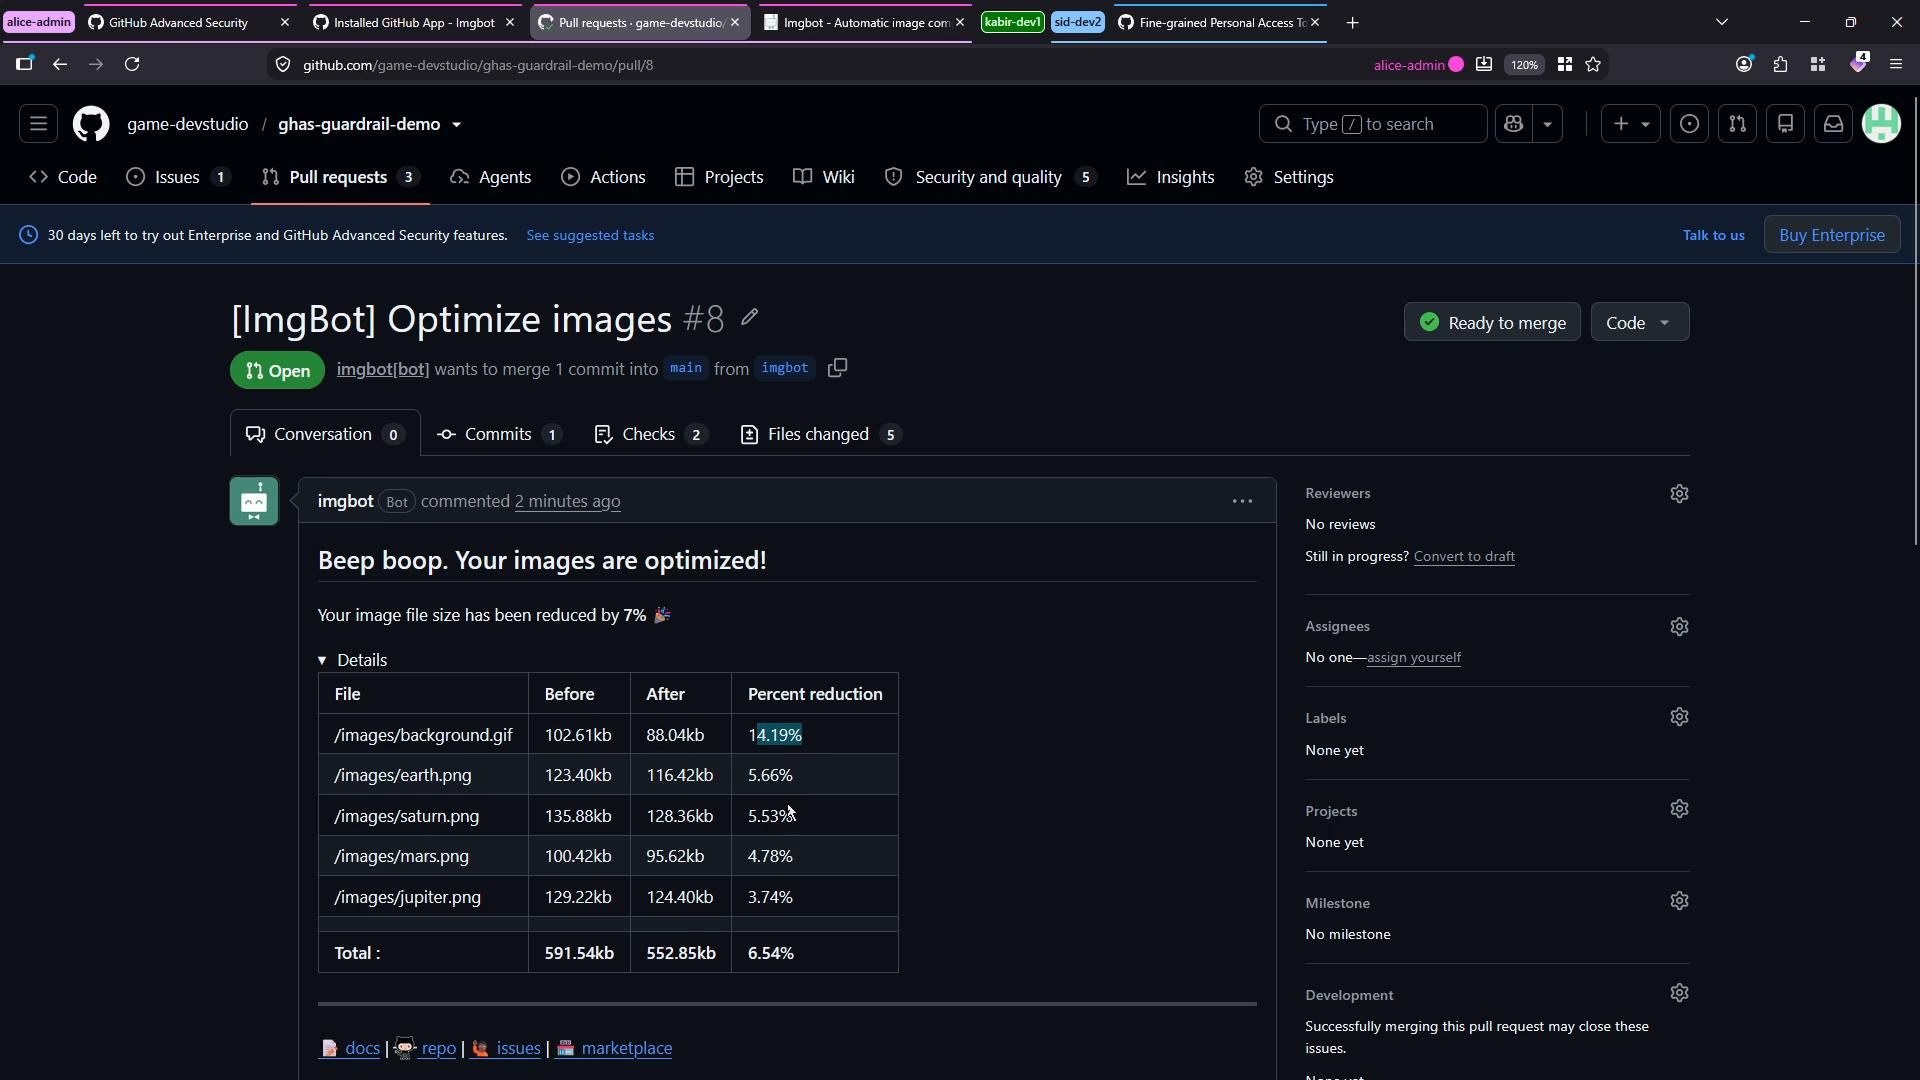Open the GitHub hamburger navigation menu
This screenshot has width=1920, height=1080.
pos(38,124)
